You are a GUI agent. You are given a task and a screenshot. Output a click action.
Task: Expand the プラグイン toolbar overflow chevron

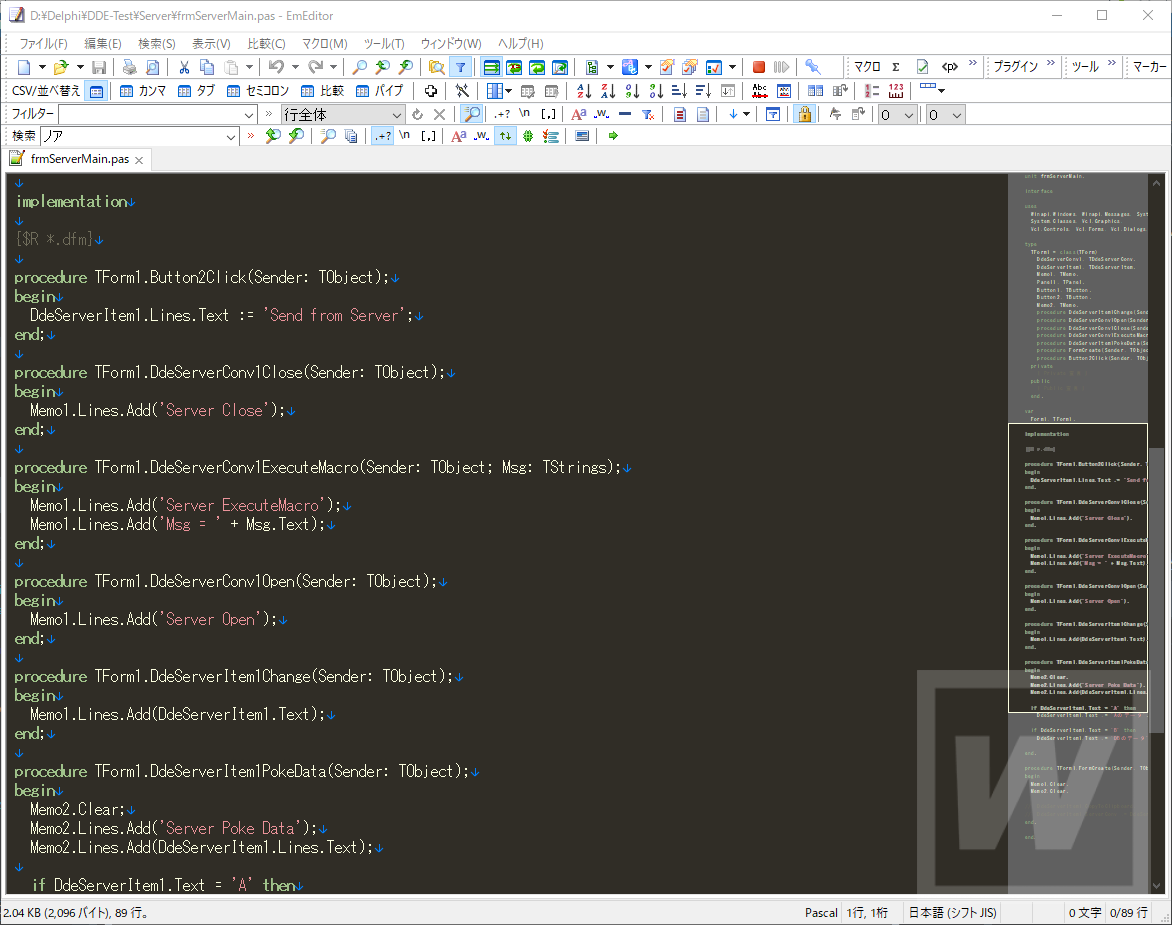click(1051, 64)
